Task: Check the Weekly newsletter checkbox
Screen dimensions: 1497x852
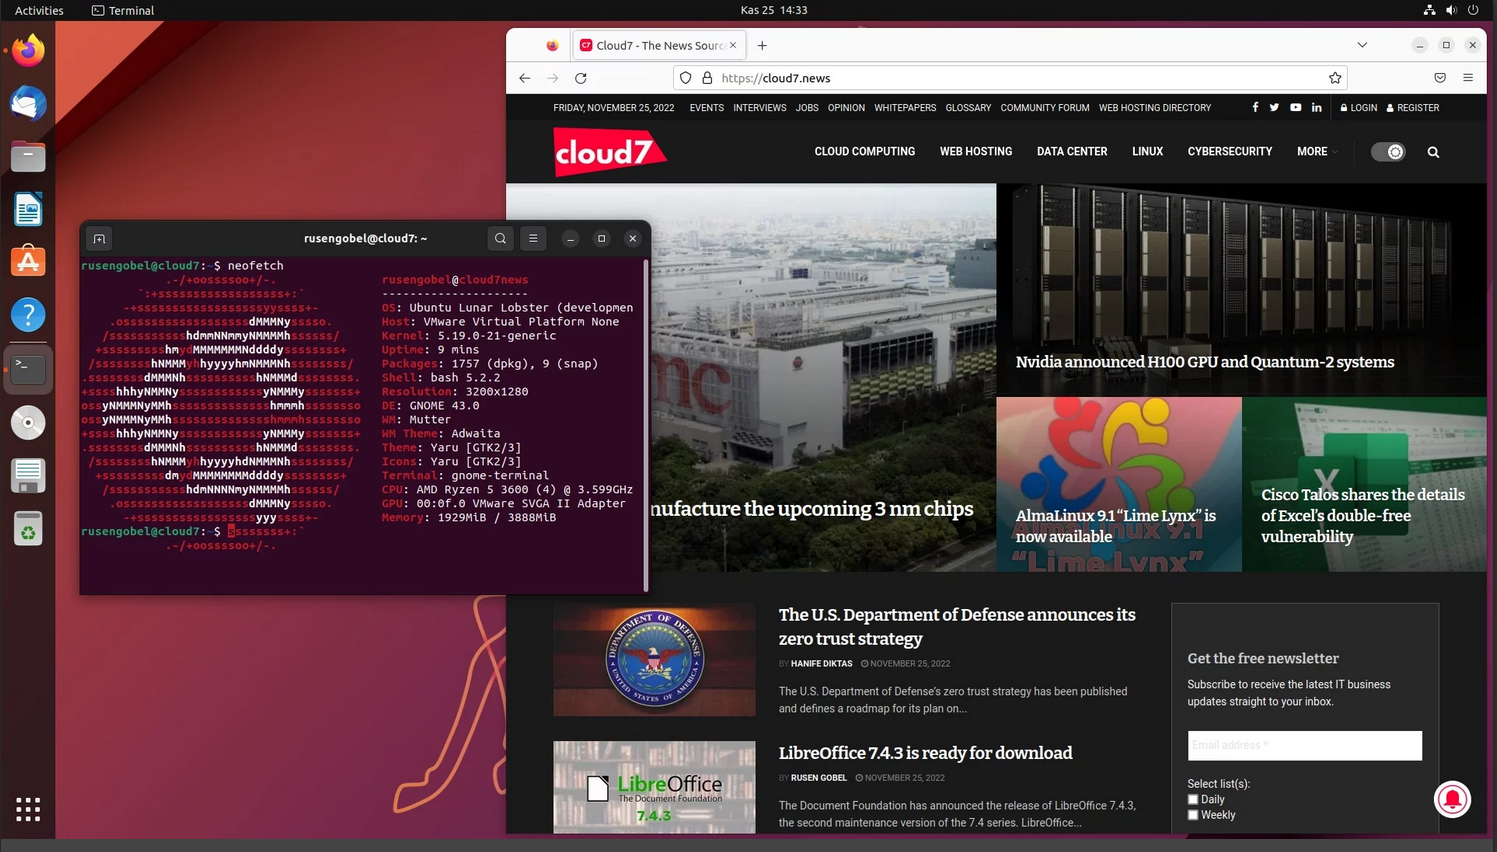Action: click(x=1193, y=815)
